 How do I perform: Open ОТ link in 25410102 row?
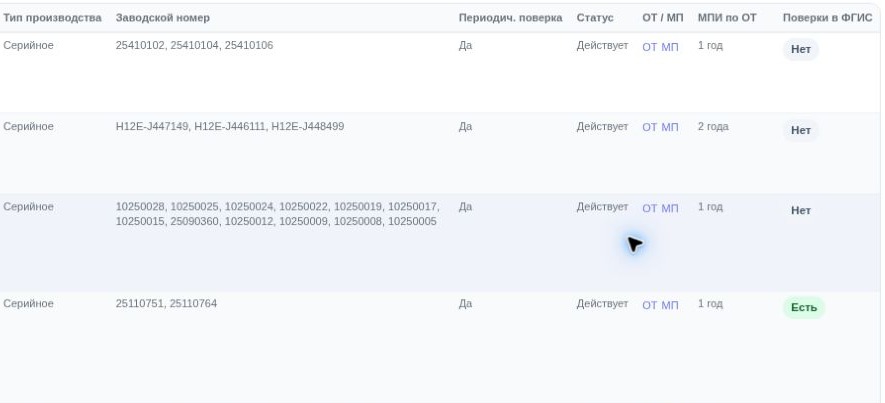pos(649,47)
